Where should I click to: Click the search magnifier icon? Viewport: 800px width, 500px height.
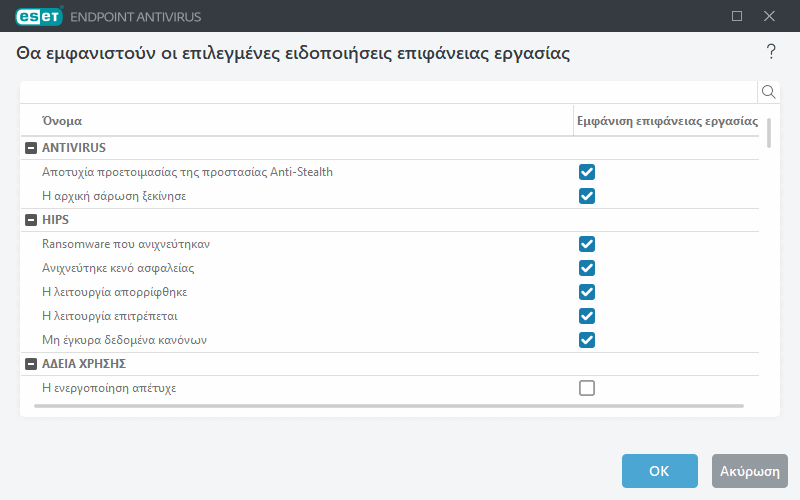point(768,92)
